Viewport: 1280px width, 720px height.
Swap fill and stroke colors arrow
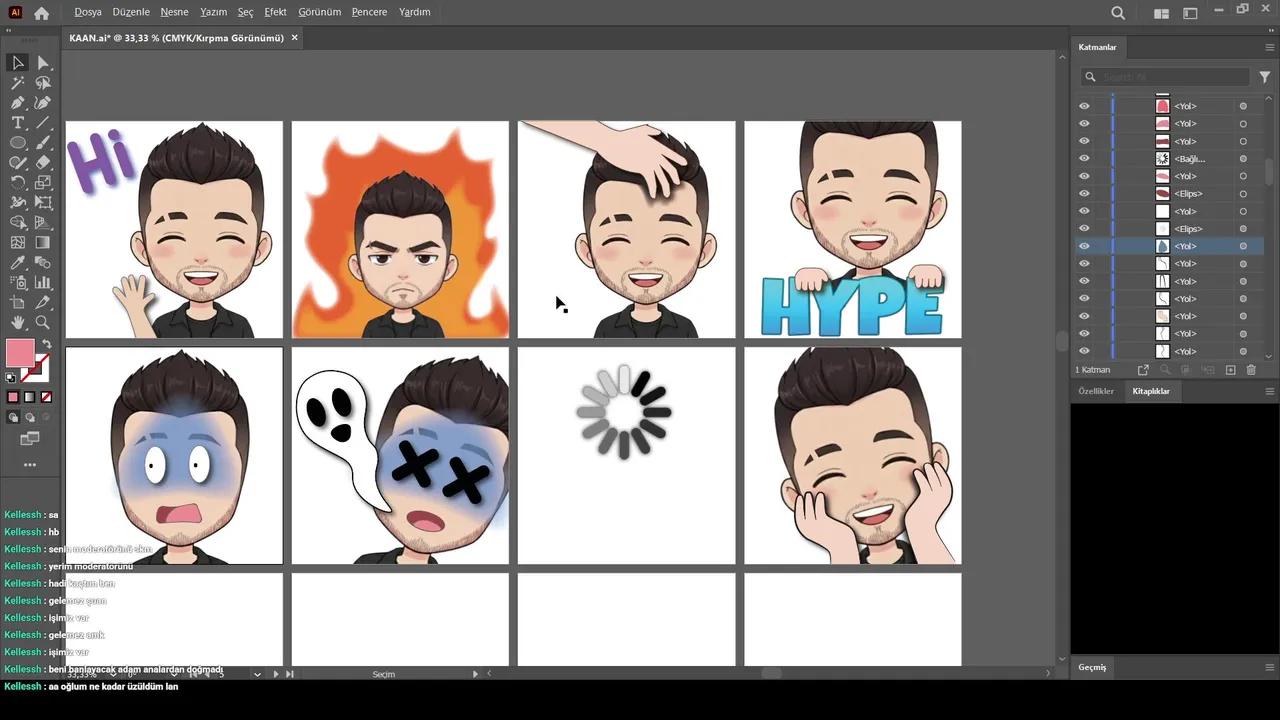[x=48, y=344]
